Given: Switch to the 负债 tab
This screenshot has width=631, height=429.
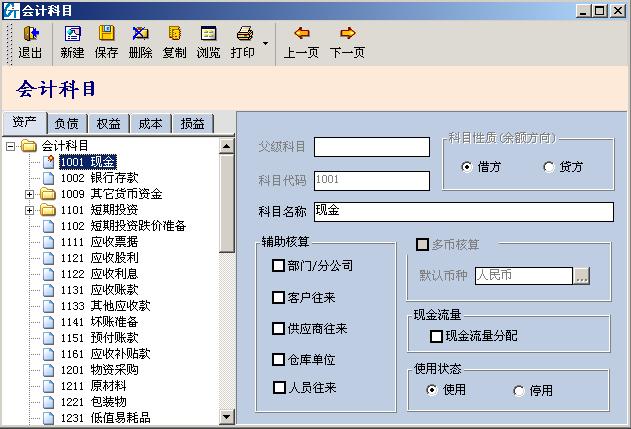Looking at the screenshot, I should [x=67, y=124].
